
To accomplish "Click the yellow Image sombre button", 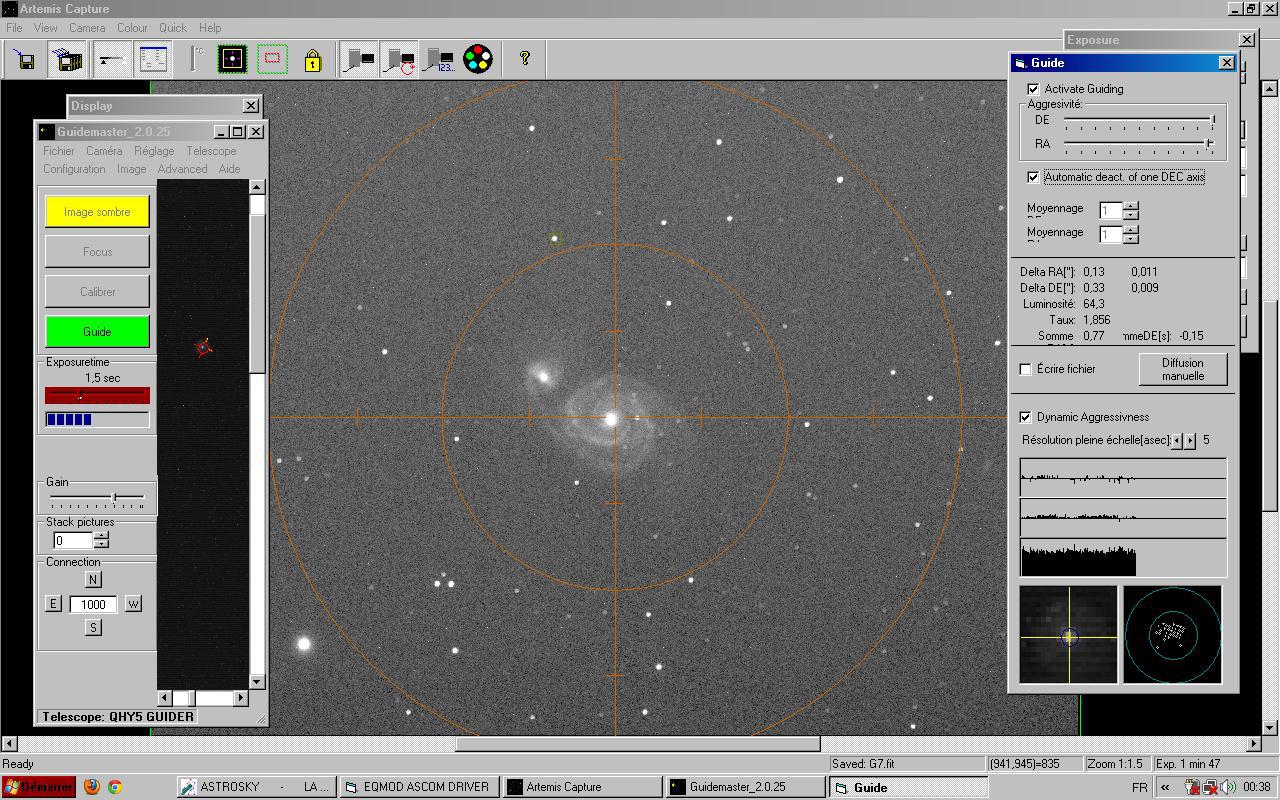I will coord(97,212).
